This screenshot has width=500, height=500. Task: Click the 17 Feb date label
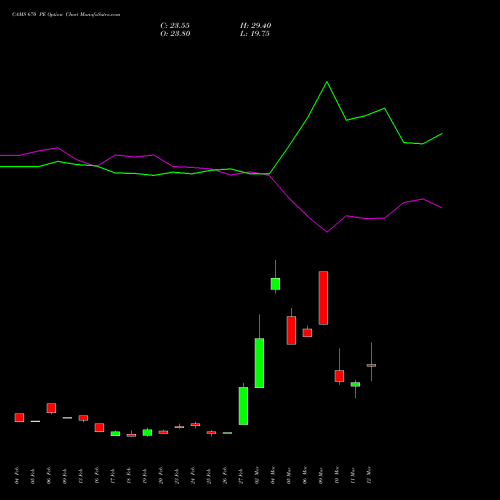coord(113,476)
